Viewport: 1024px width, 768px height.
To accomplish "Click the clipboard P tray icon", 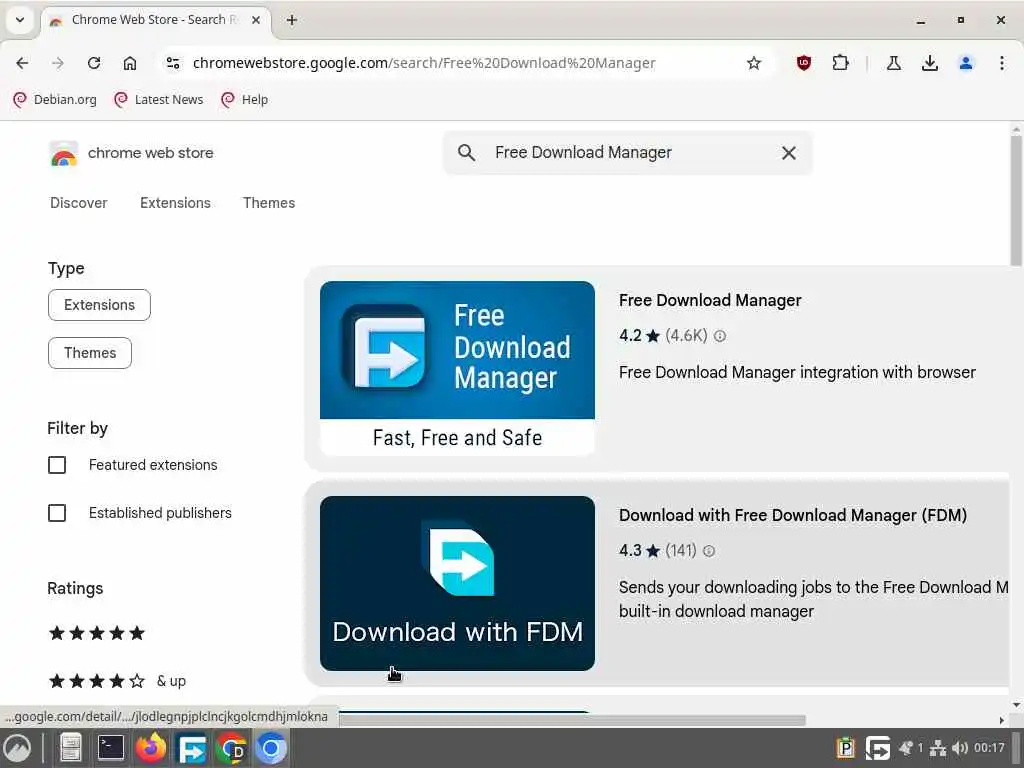I will tap(845, 747).
